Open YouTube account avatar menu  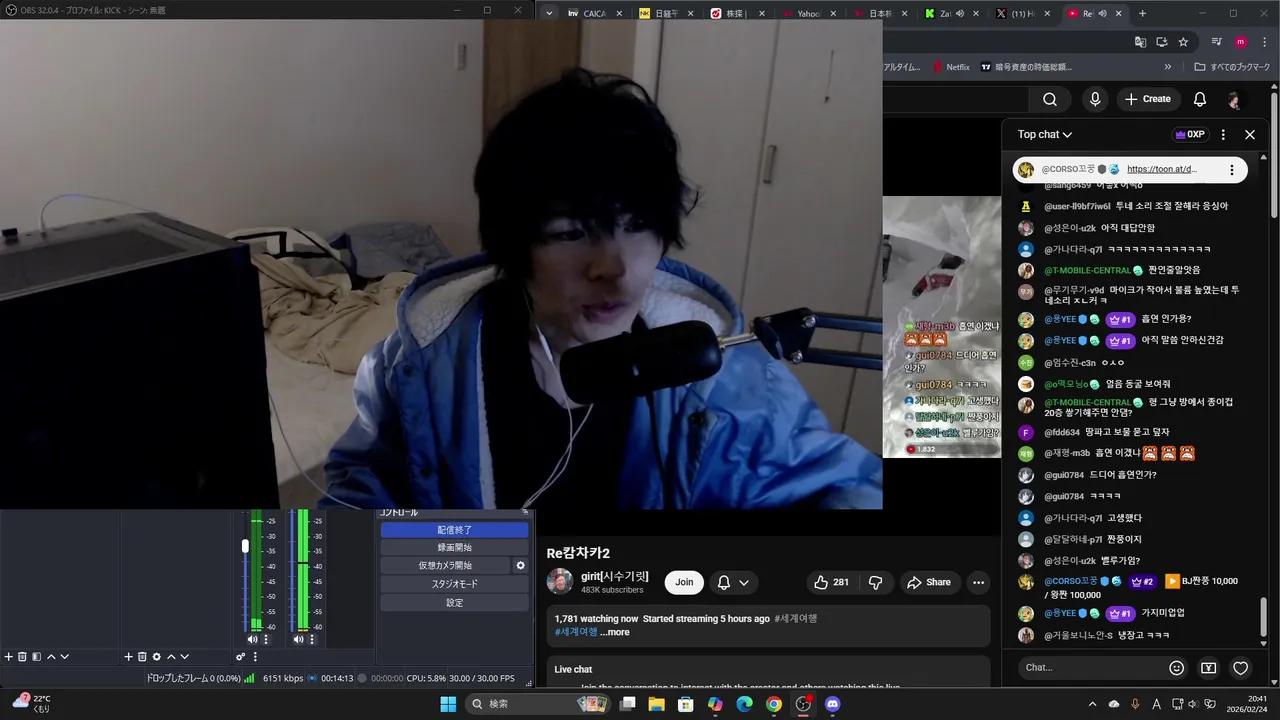pos(1235,99)
